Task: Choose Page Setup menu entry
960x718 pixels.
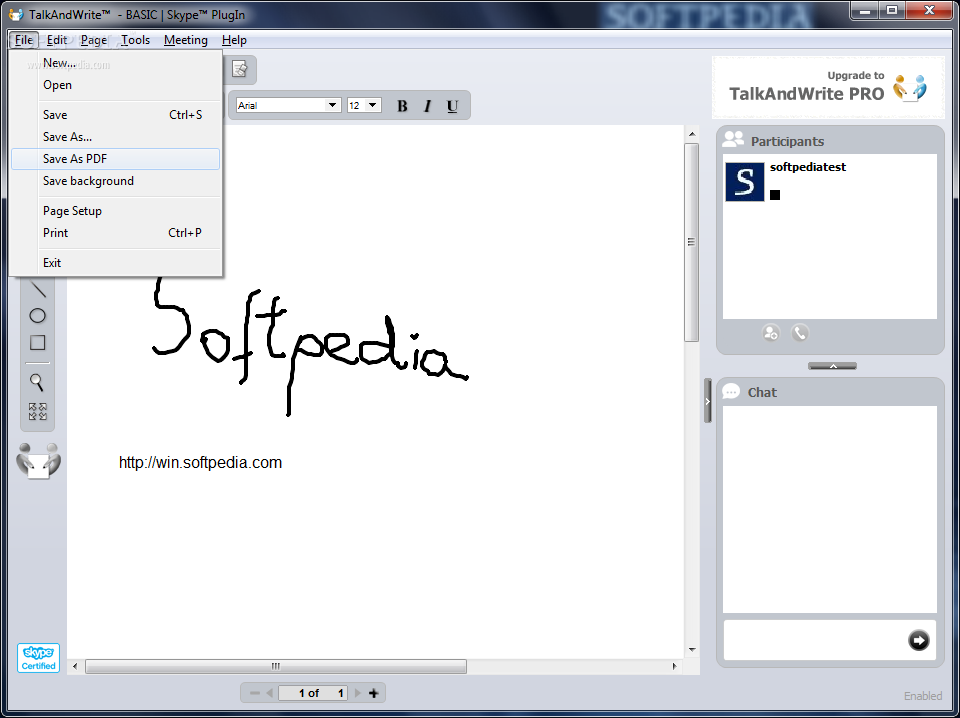Action: pyautogui.click(x=115, y=211)
